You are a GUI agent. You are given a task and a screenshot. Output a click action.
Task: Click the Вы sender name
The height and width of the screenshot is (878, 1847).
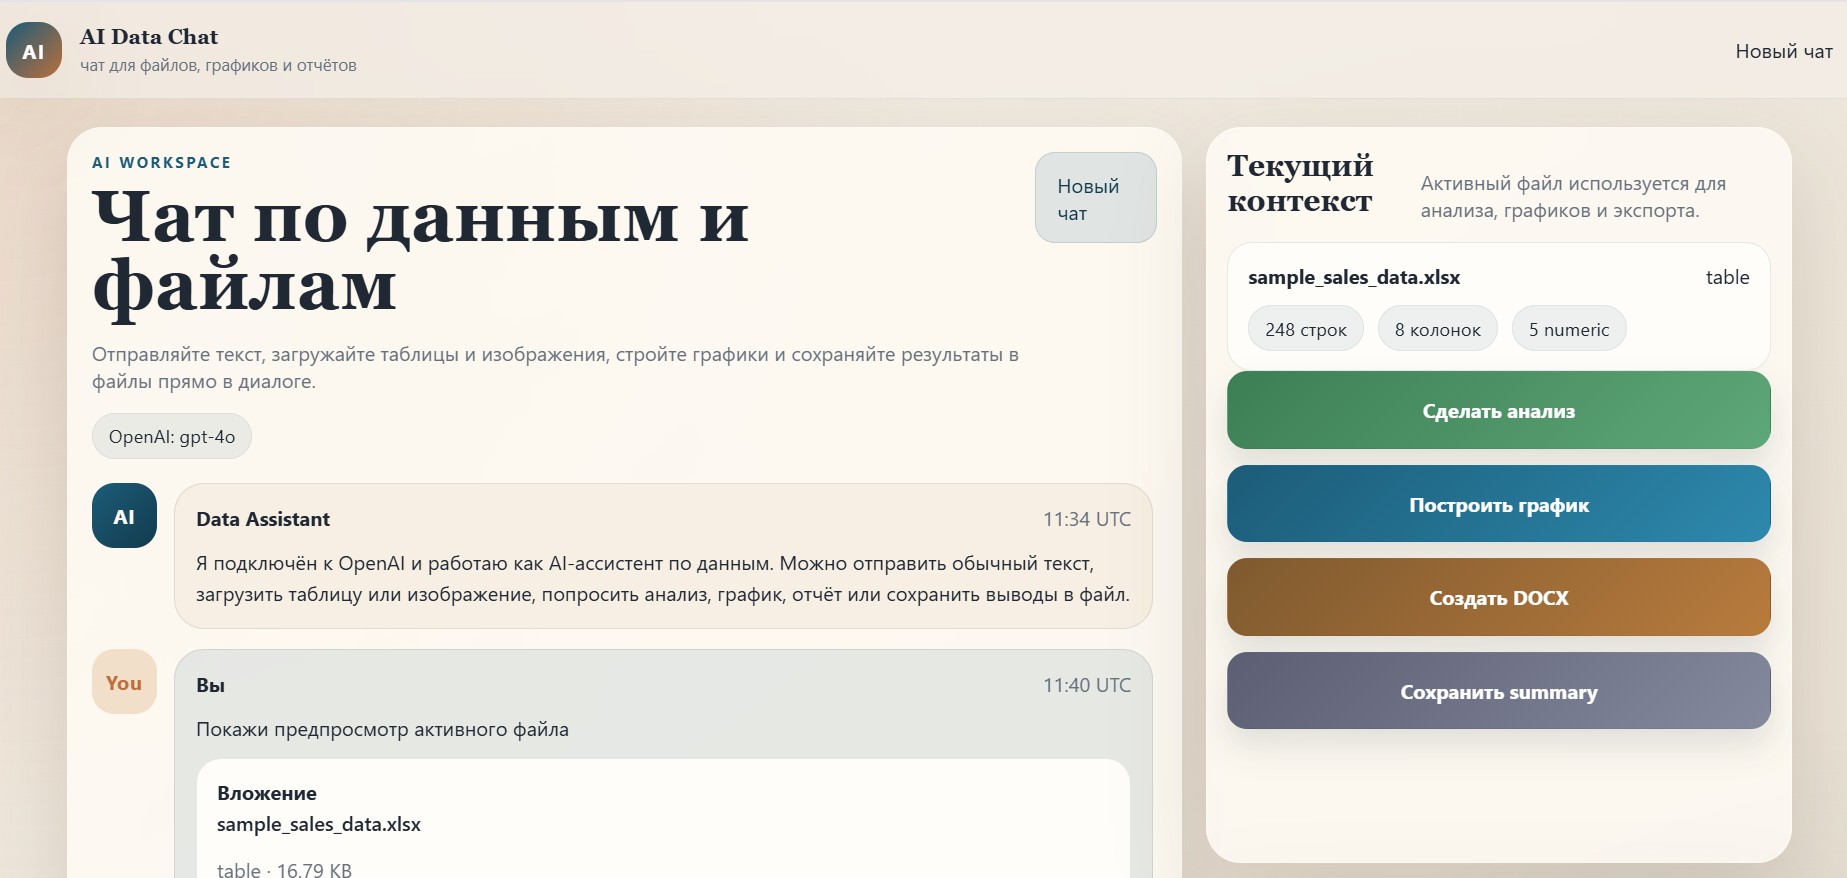click(210, 685)
